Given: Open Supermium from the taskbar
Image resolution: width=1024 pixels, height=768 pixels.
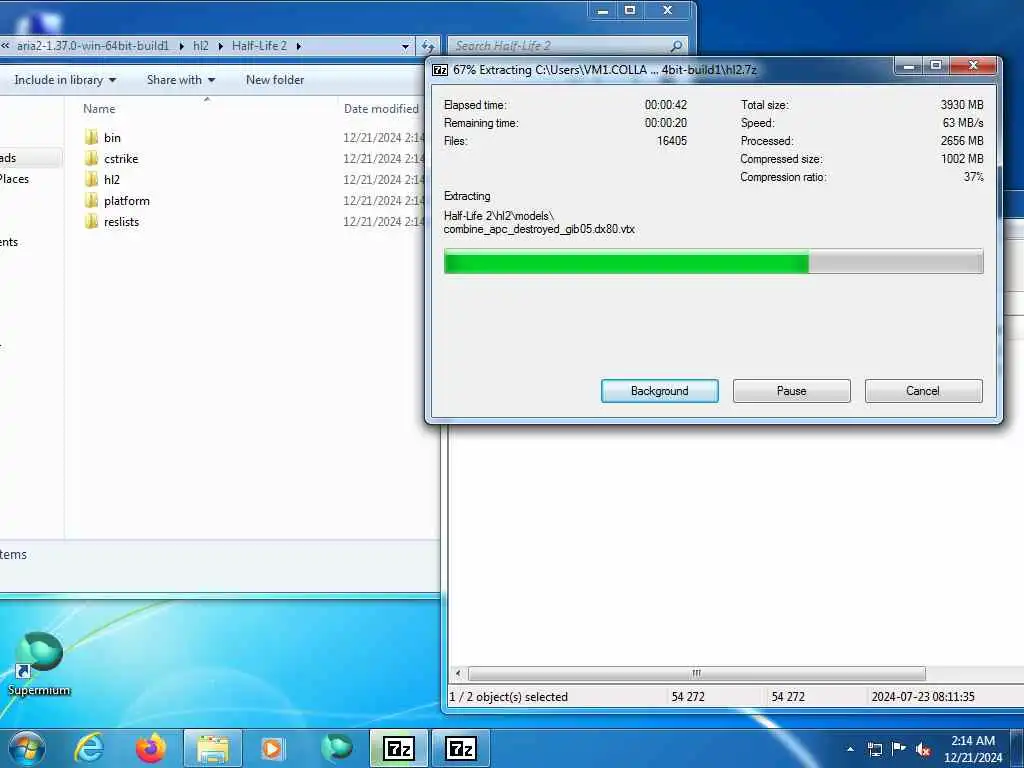Looking at the screenshot, I should point(337,748).
